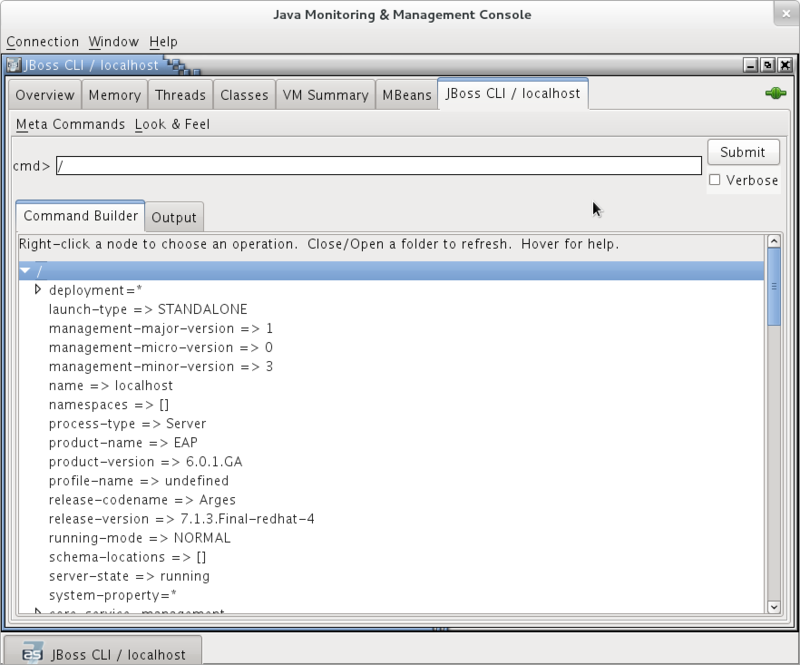800x665 pixels.
Task: Select the name => localhost row
Action: pyautogui.click(x=111, y=385)
